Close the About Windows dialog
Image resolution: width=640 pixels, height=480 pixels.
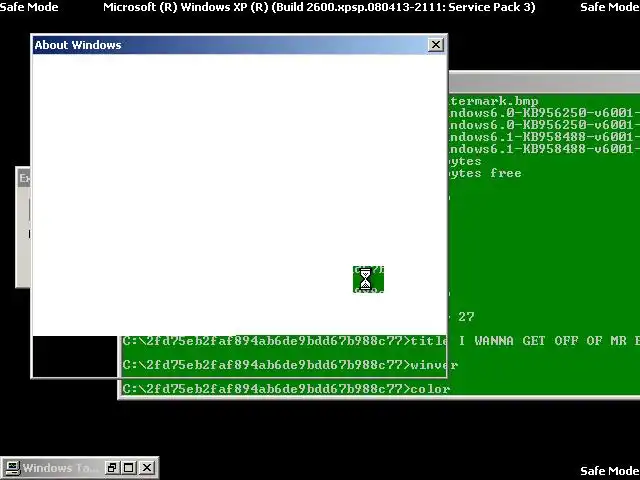[436, 44]
